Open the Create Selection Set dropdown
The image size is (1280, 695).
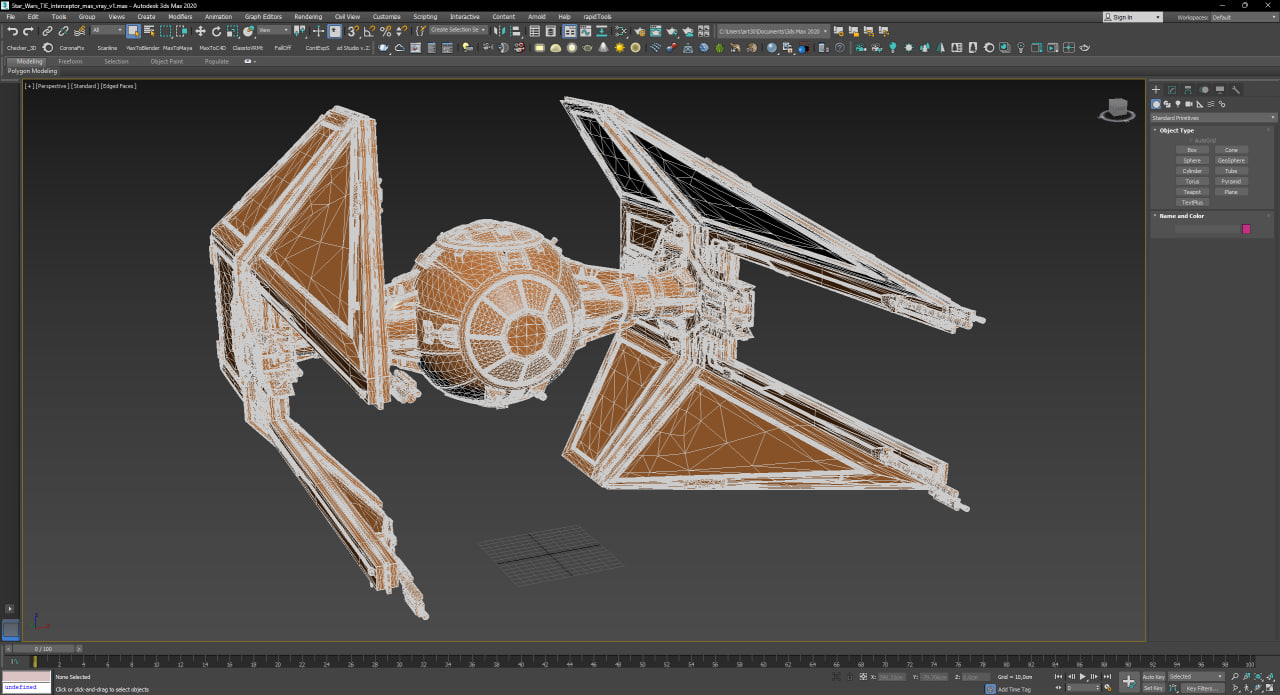click(x=458, y=30)
